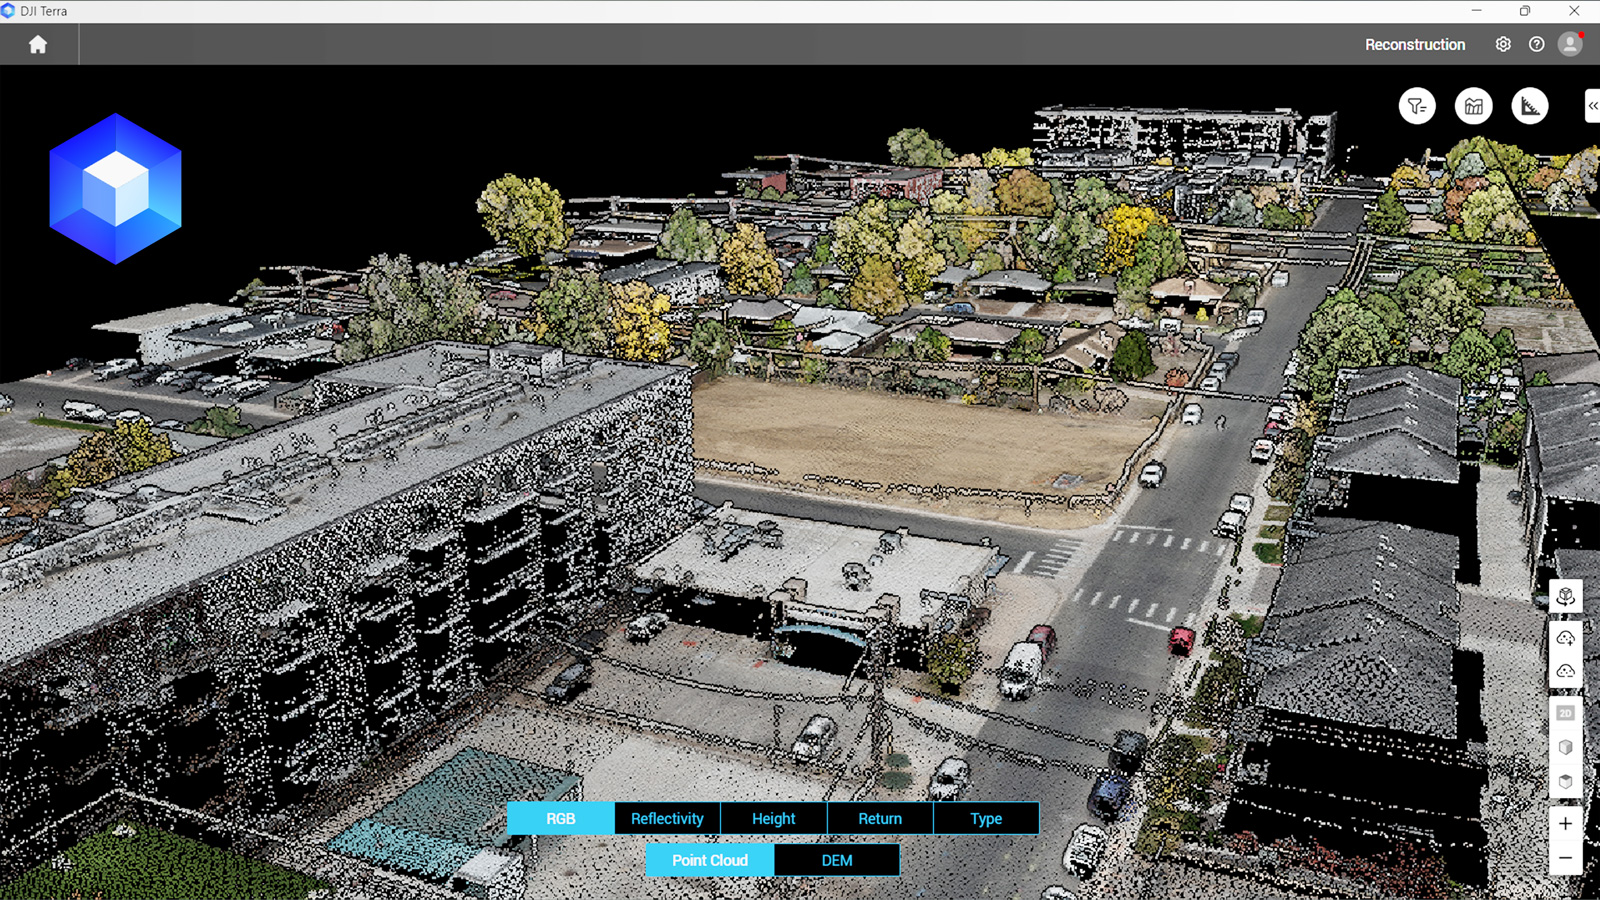Switch coloring to the Height tab
Screen dimensions: 1600x900
pyautogui.click(x=773, y=818)
